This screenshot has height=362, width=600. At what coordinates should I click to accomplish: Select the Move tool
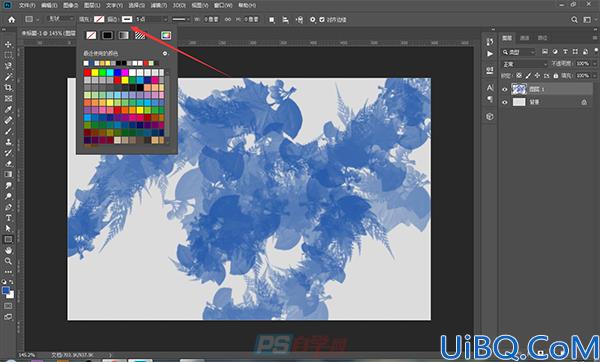coord(8,44)
